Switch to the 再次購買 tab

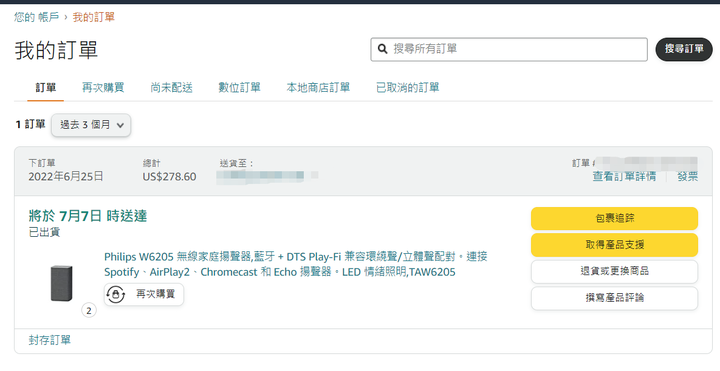click(103, 87)
